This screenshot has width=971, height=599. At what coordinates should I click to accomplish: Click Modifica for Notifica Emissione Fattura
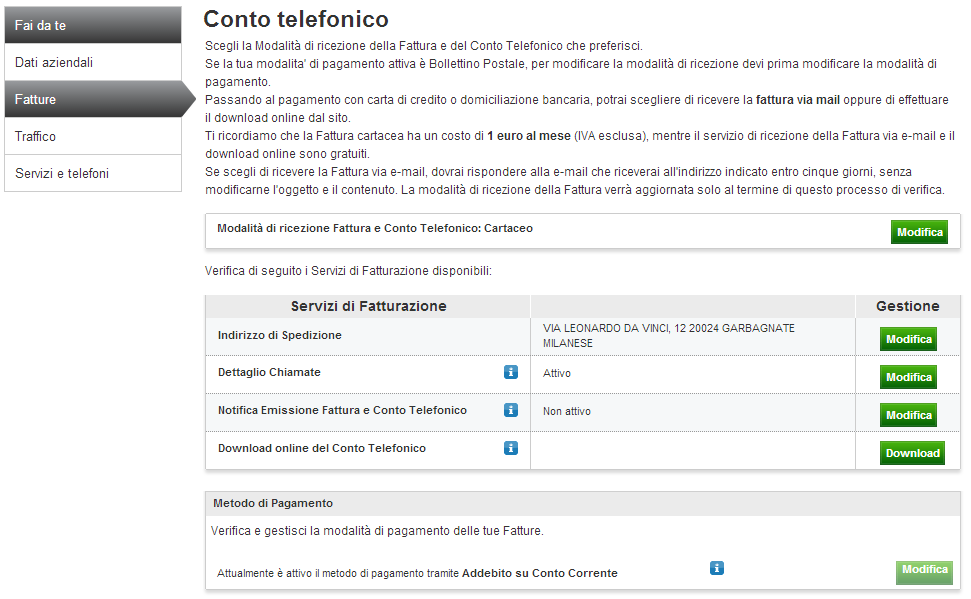coord(908,415)
